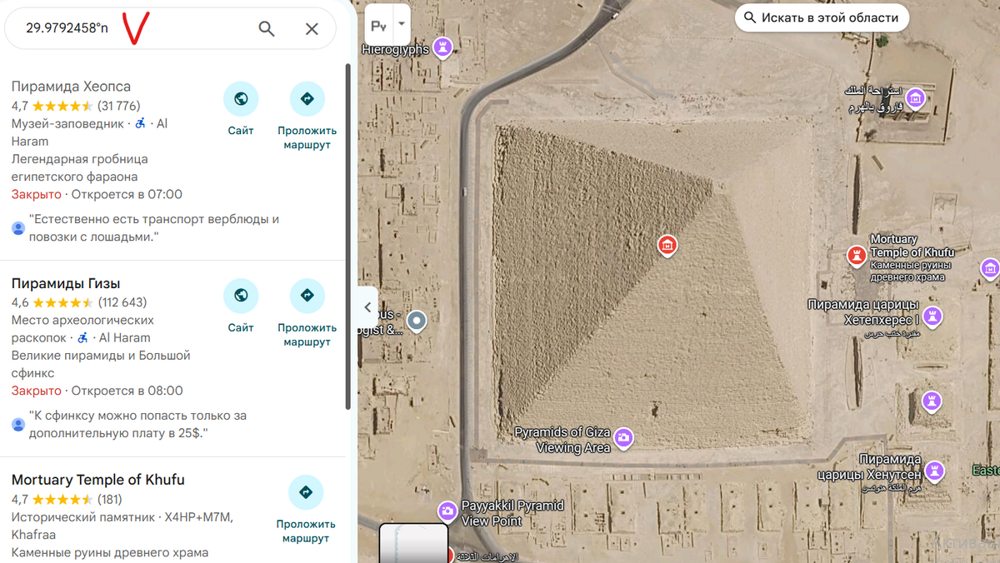Click the rating '4,6 (112 643)' of Пирамиды Гизы
The height and width of the screenshot is (563, 1000).
point(79,302)
